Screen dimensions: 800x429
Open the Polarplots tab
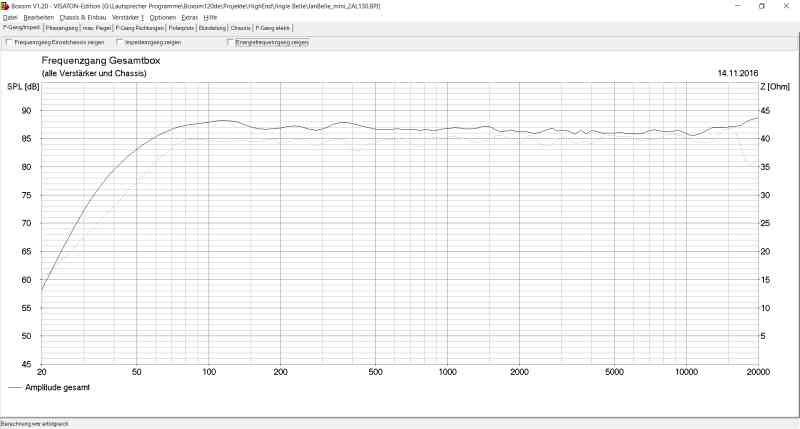coord(181,28)
